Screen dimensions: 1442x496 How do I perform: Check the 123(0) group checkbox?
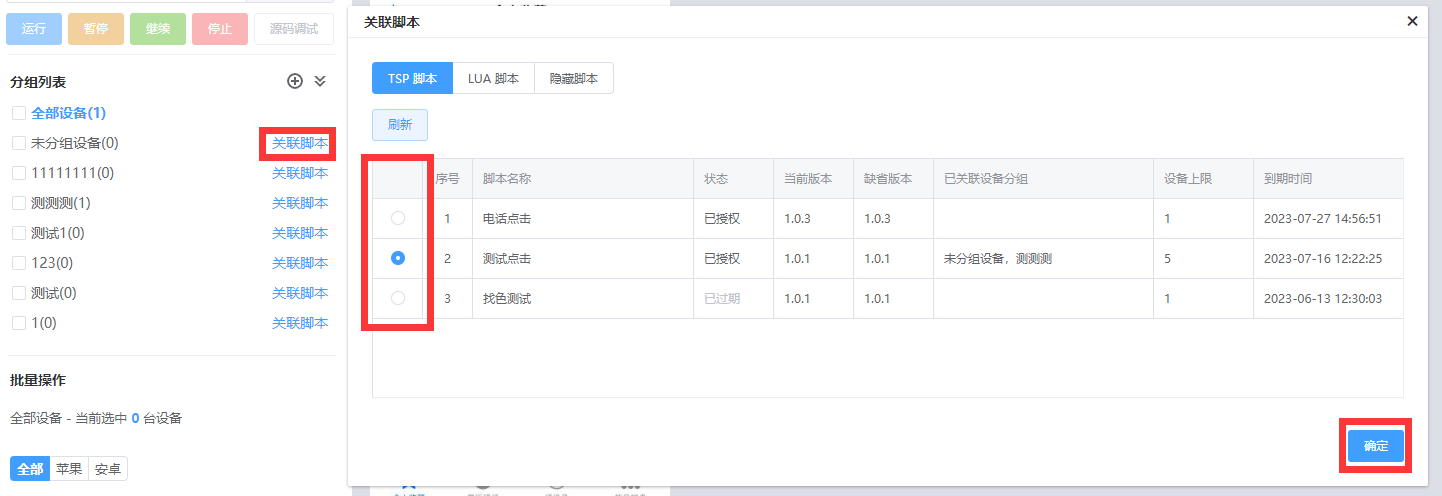[18, 263]
